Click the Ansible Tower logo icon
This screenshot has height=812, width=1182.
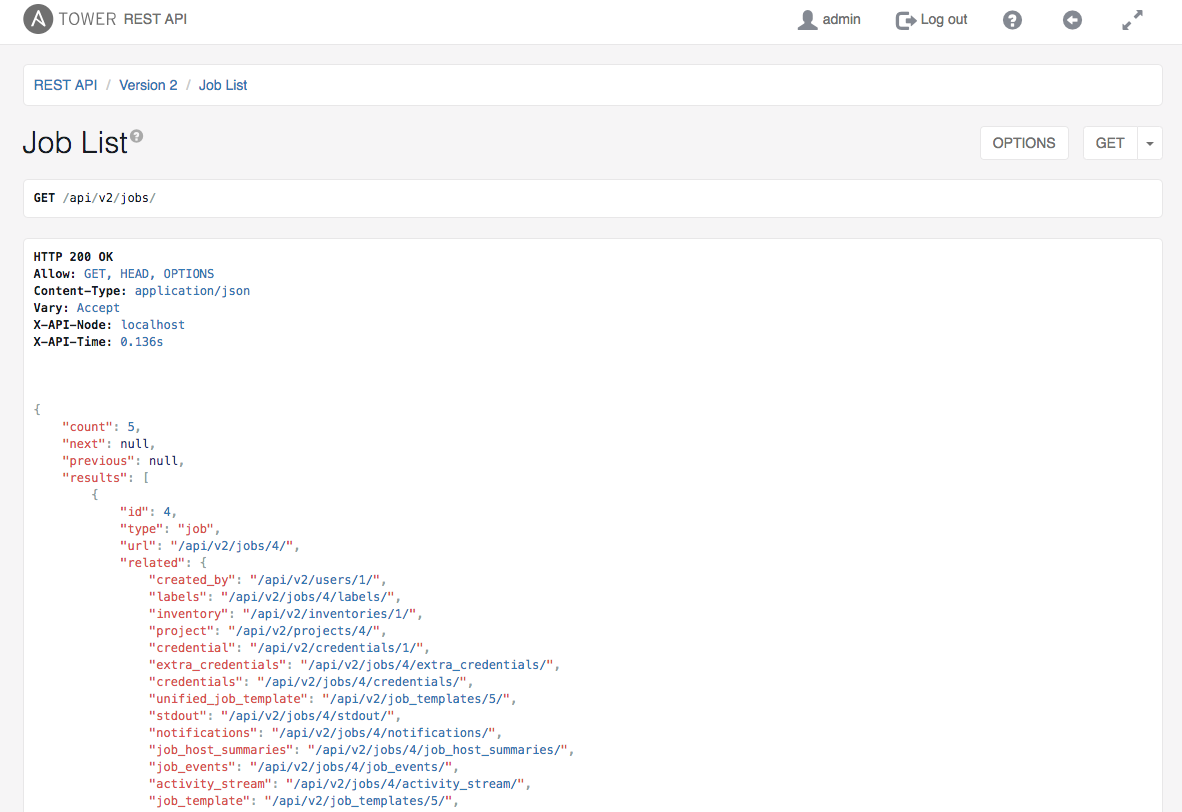tap(38, 19)
